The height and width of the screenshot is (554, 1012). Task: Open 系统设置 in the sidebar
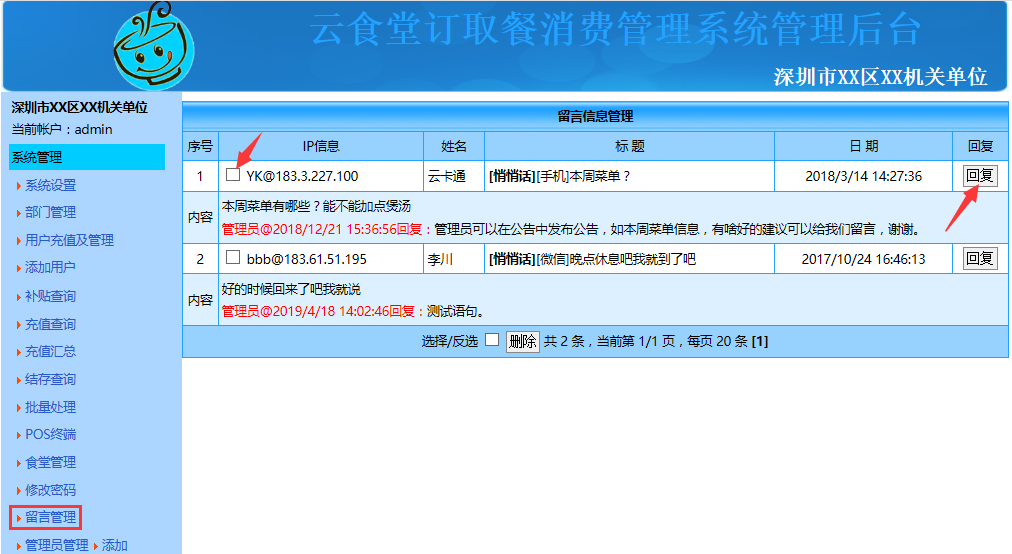50,185
